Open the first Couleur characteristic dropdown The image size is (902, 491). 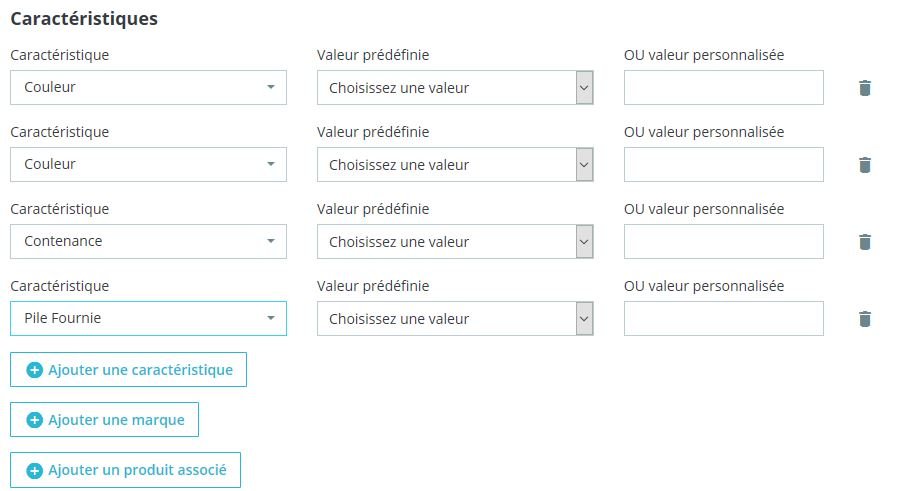point(148,87)
